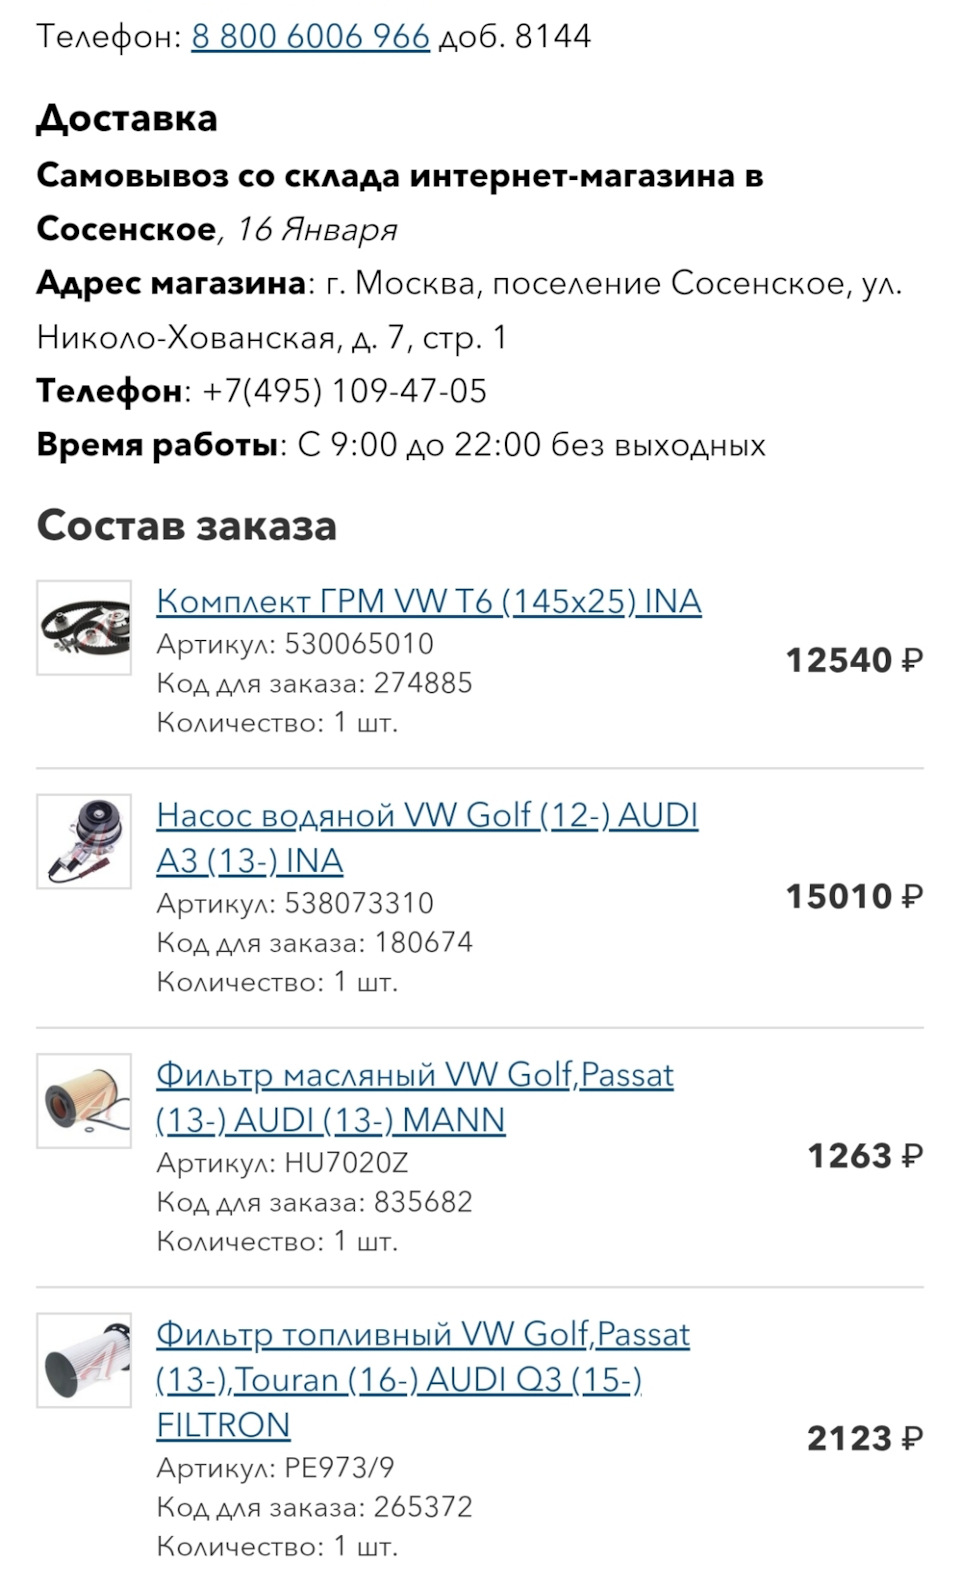Image resolution: width=960 pixels, height=1587 pixels.
Task: Open the Насос водяной VW Golf link
Action: click(427, 838)
